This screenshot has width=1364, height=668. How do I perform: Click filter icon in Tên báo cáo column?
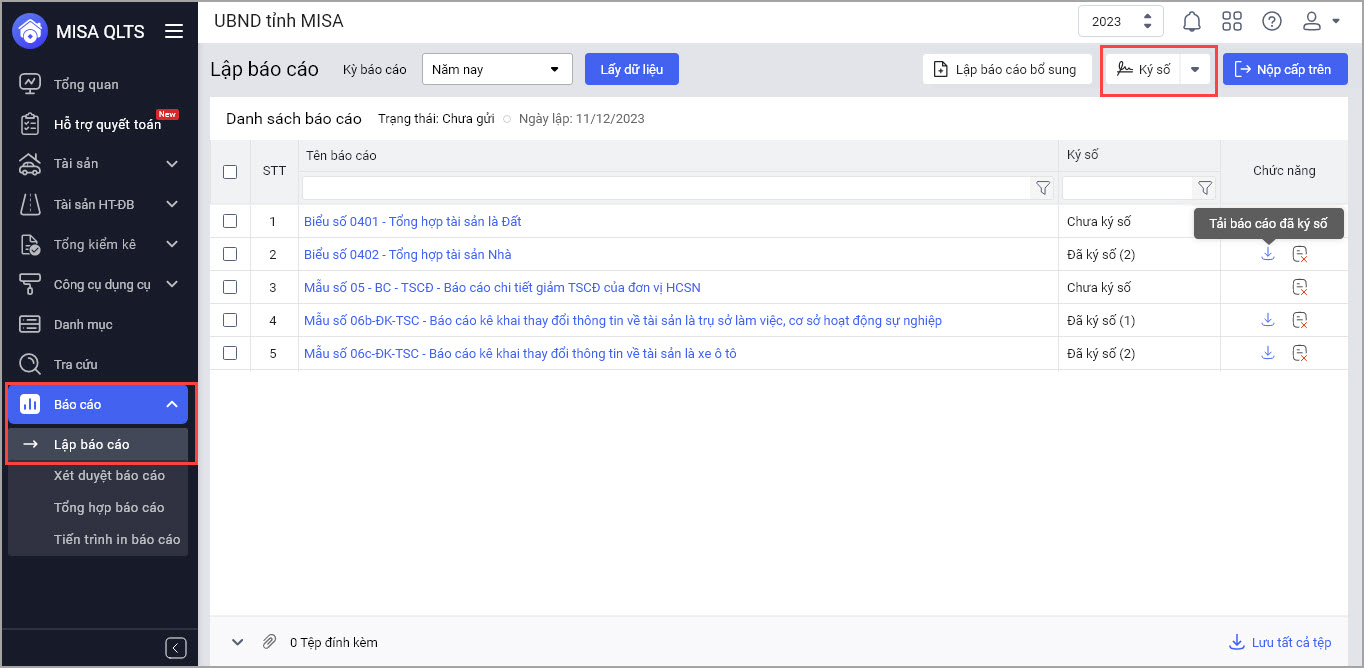[x=1043, y=188]
